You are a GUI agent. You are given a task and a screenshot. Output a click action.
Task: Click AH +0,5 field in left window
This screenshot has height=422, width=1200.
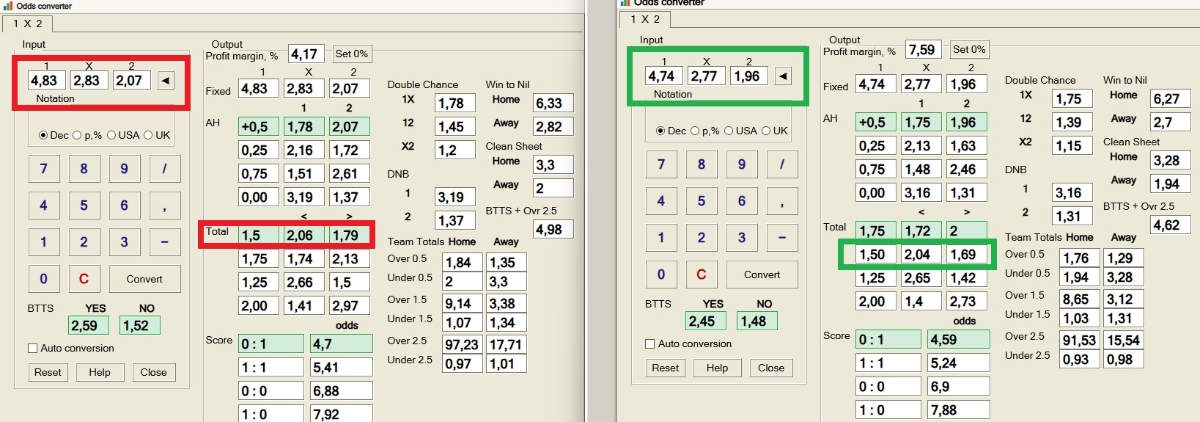(x=257, y=127)
